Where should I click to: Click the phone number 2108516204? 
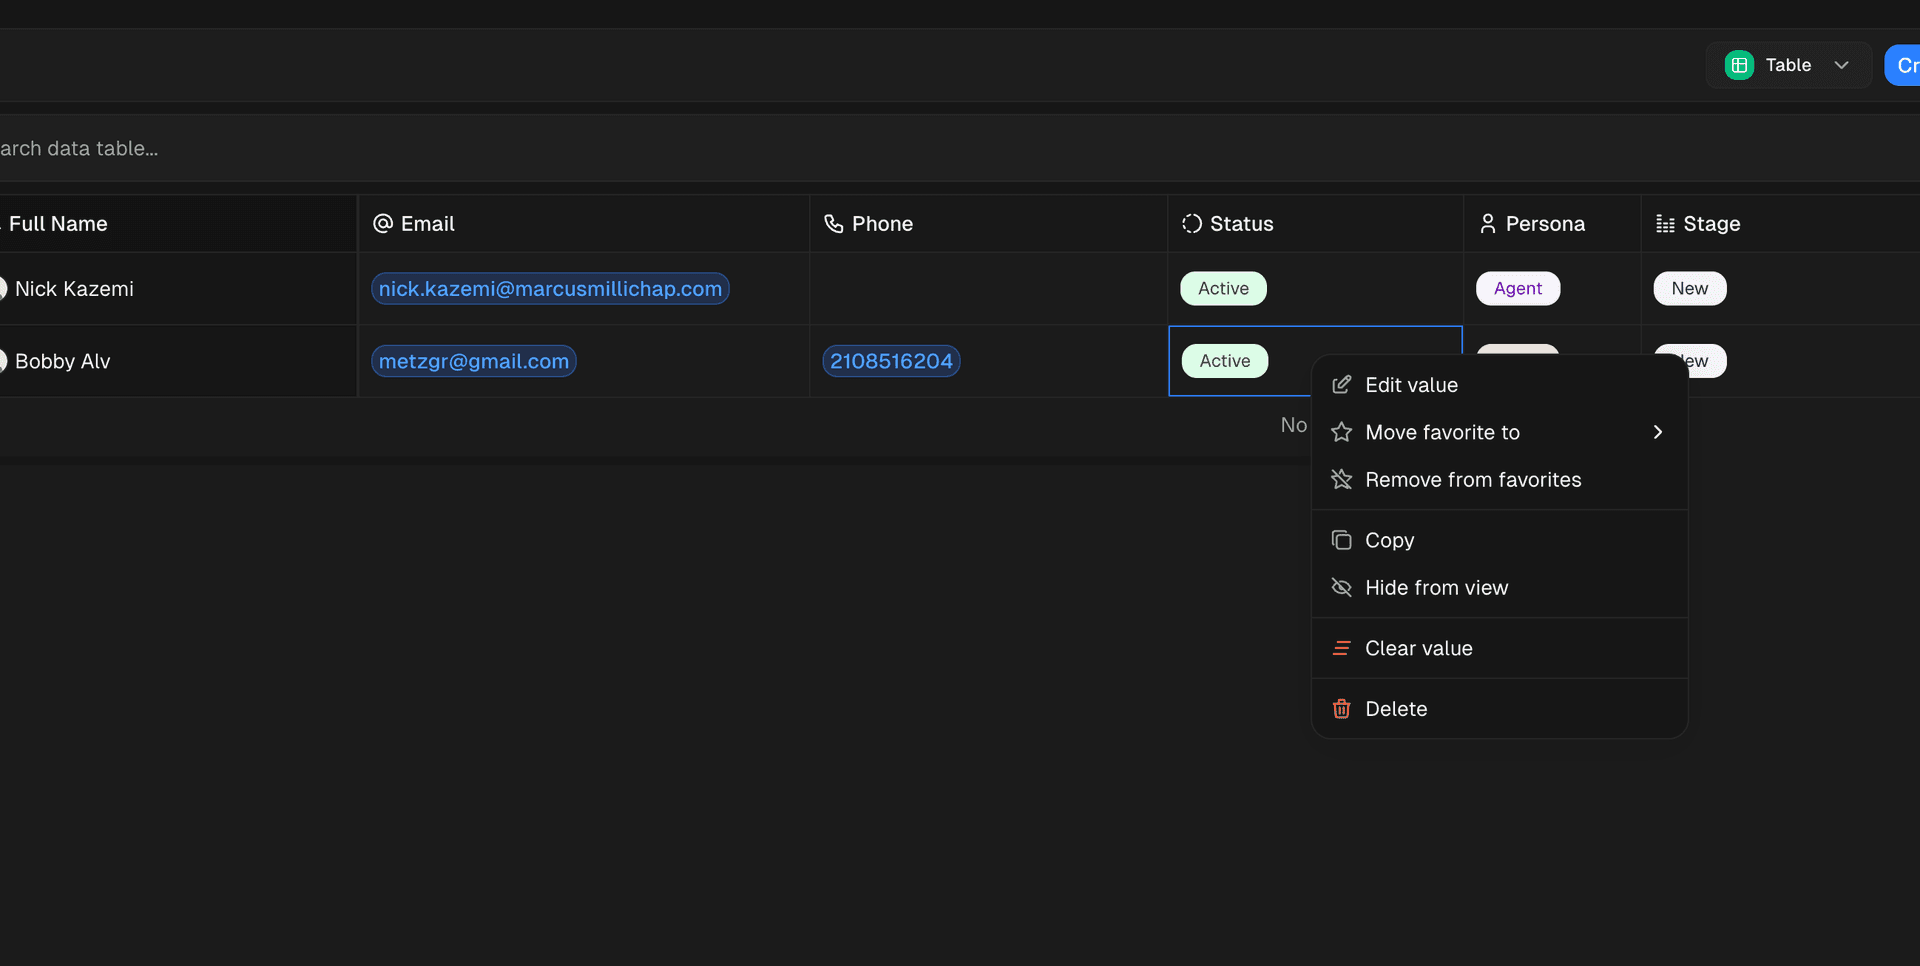890,361
